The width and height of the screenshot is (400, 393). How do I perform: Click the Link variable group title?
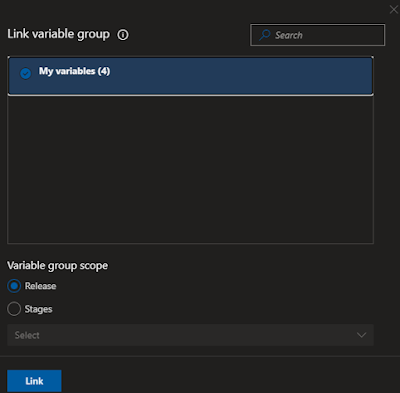(x=58, y=34)
